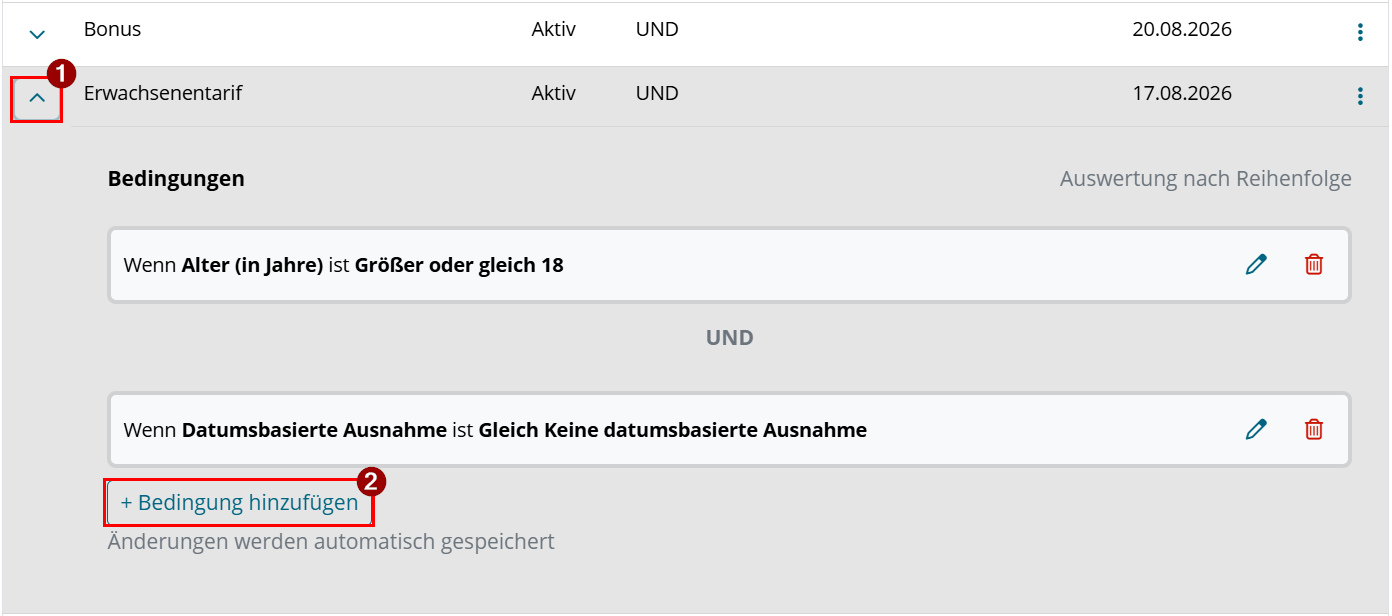Screen dimensions: 1392x616
Task: Click the 20.08.2026 date in Bonus row
Action: point(1182,29)
